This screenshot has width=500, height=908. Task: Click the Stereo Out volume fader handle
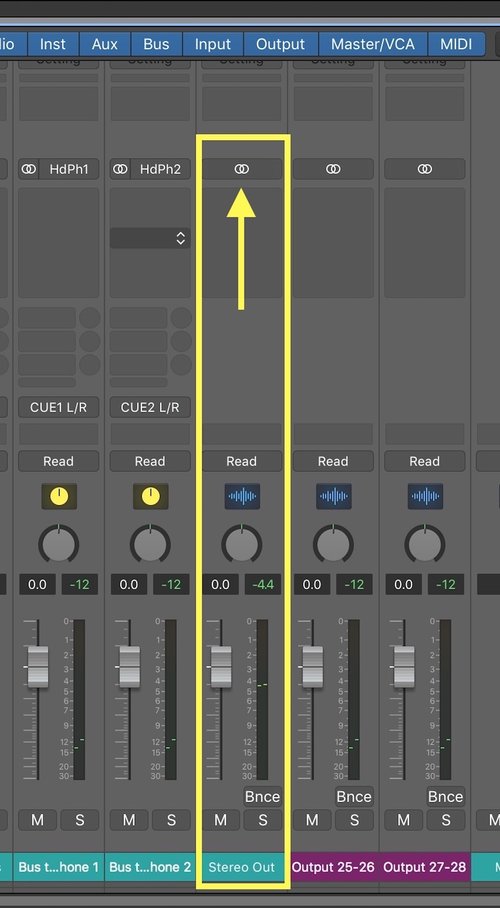[221, 667]
